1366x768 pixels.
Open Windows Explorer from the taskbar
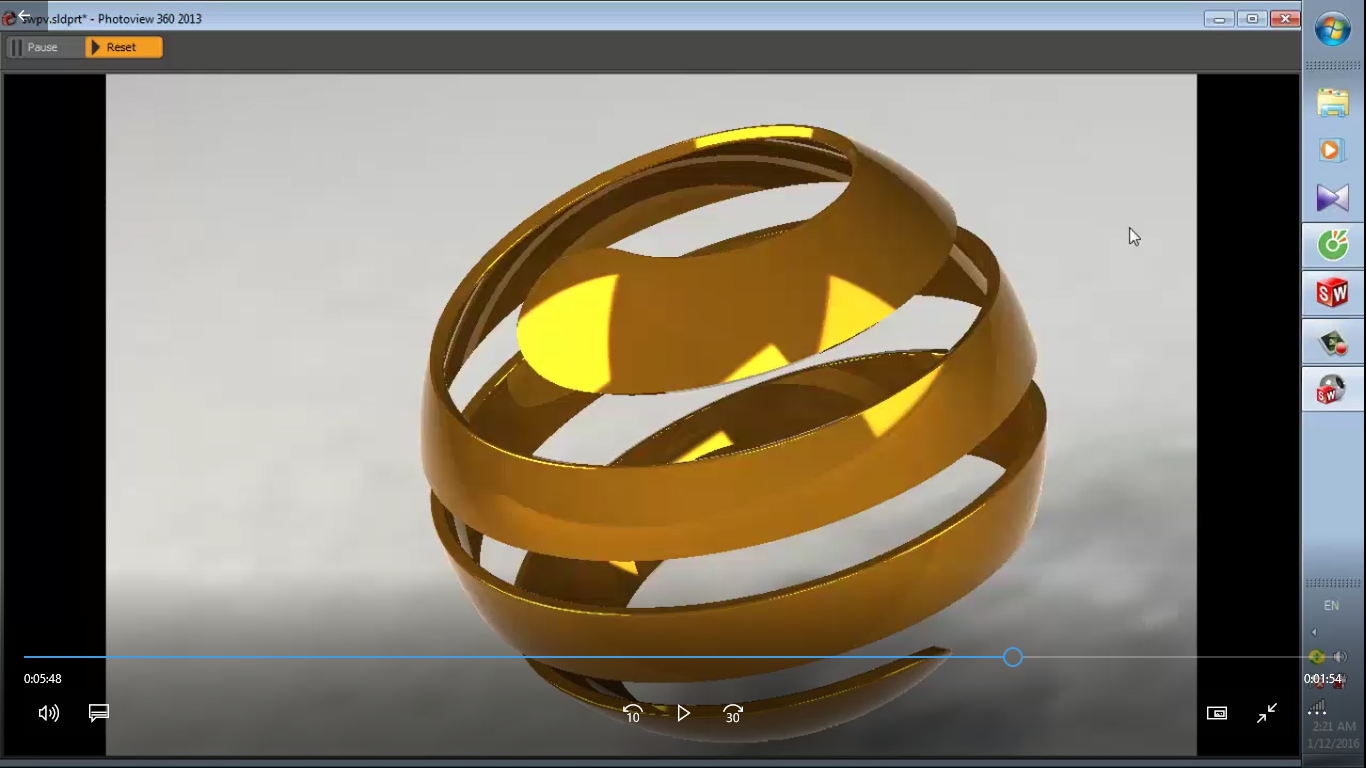point(1333,102)
